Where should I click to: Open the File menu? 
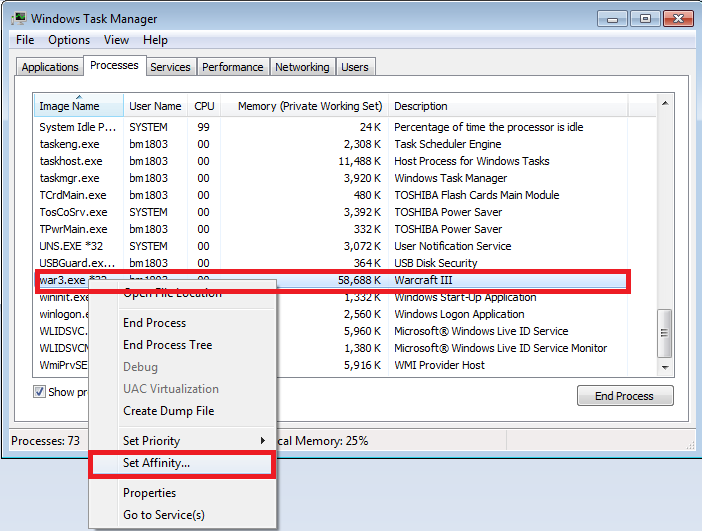pos(25,40)
